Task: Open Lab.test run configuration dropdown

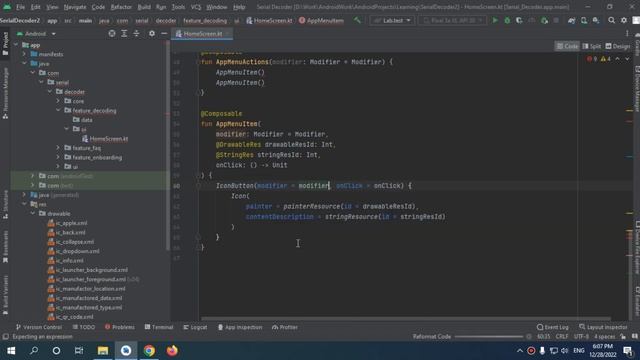Action: click(392, 20)
